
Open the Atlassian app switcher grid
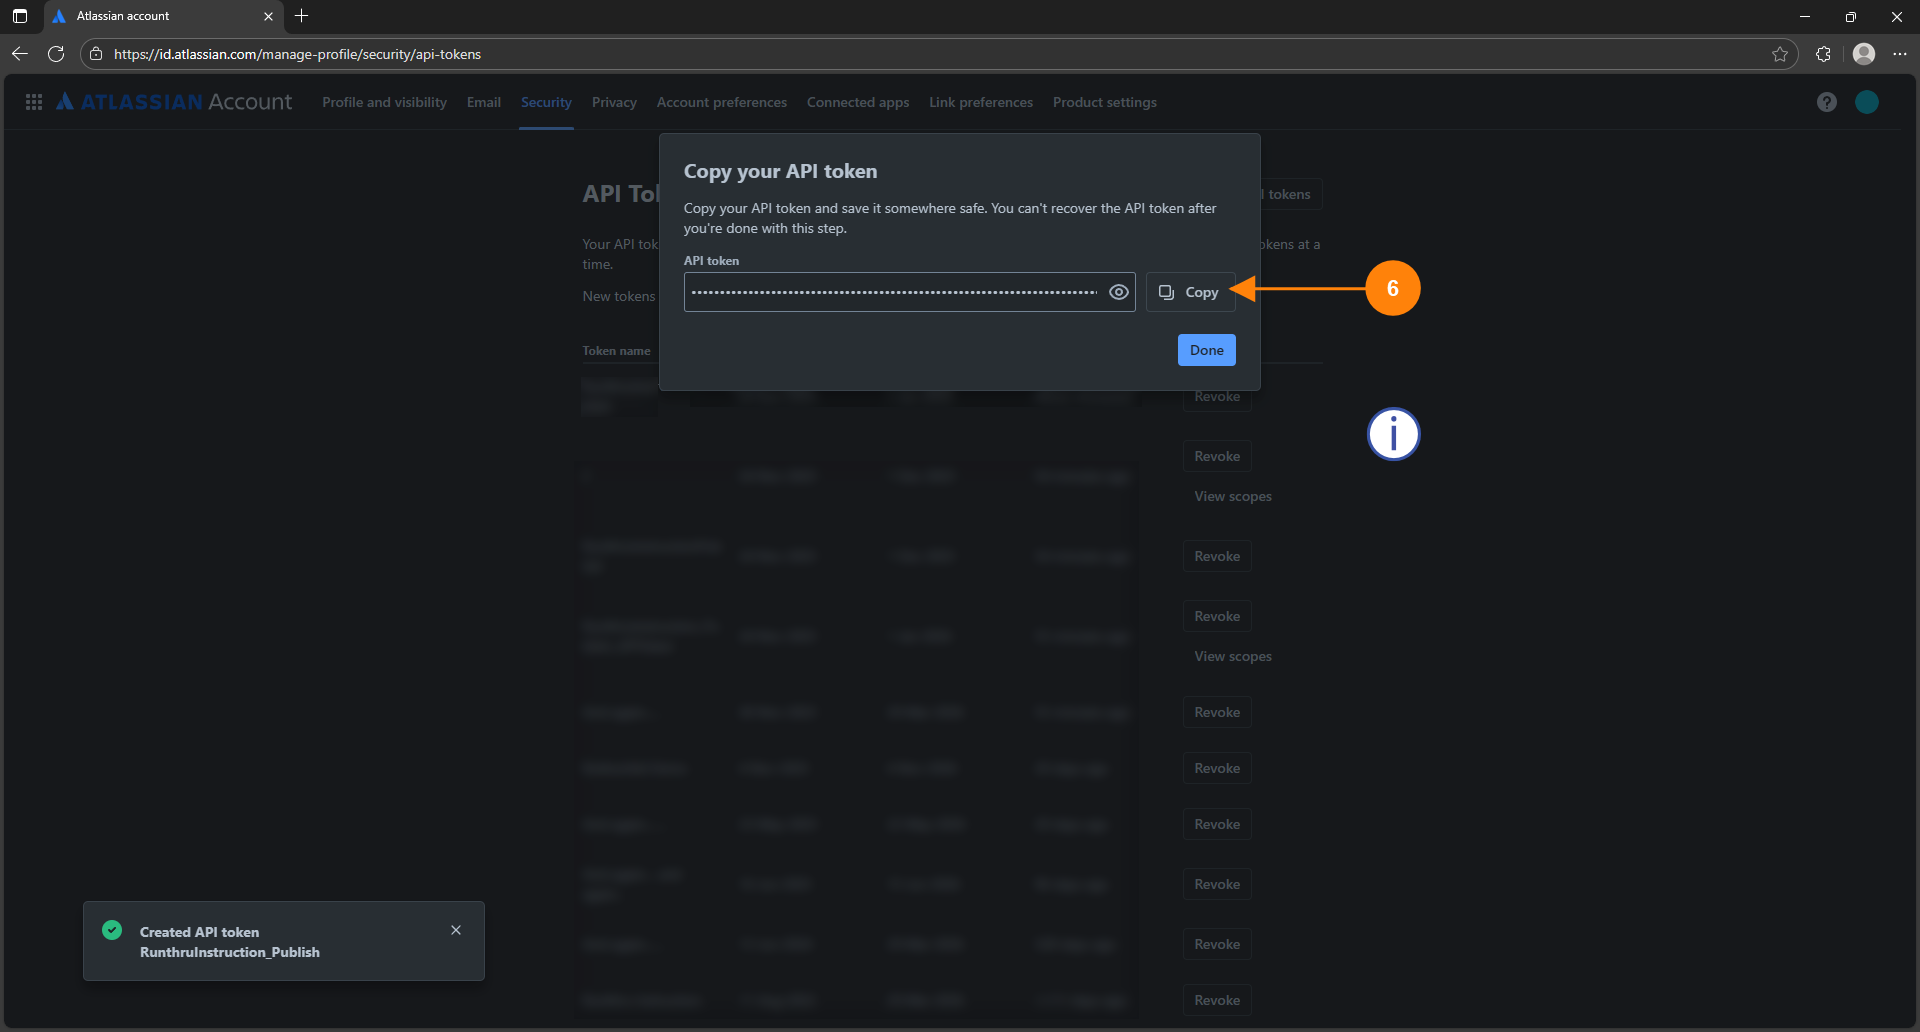(x=34, y=102)
